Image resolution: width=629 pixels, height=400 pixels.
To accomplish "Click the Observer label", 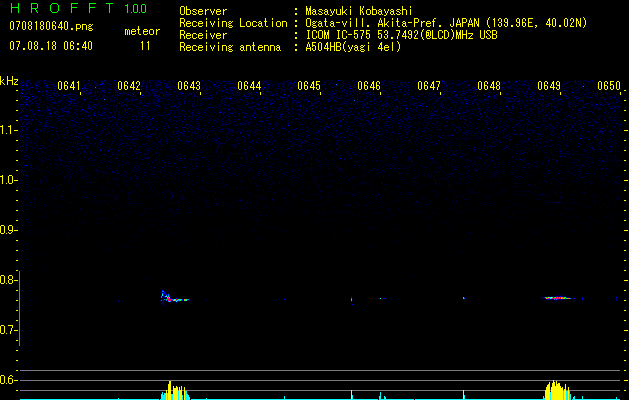I will (203, 11).
